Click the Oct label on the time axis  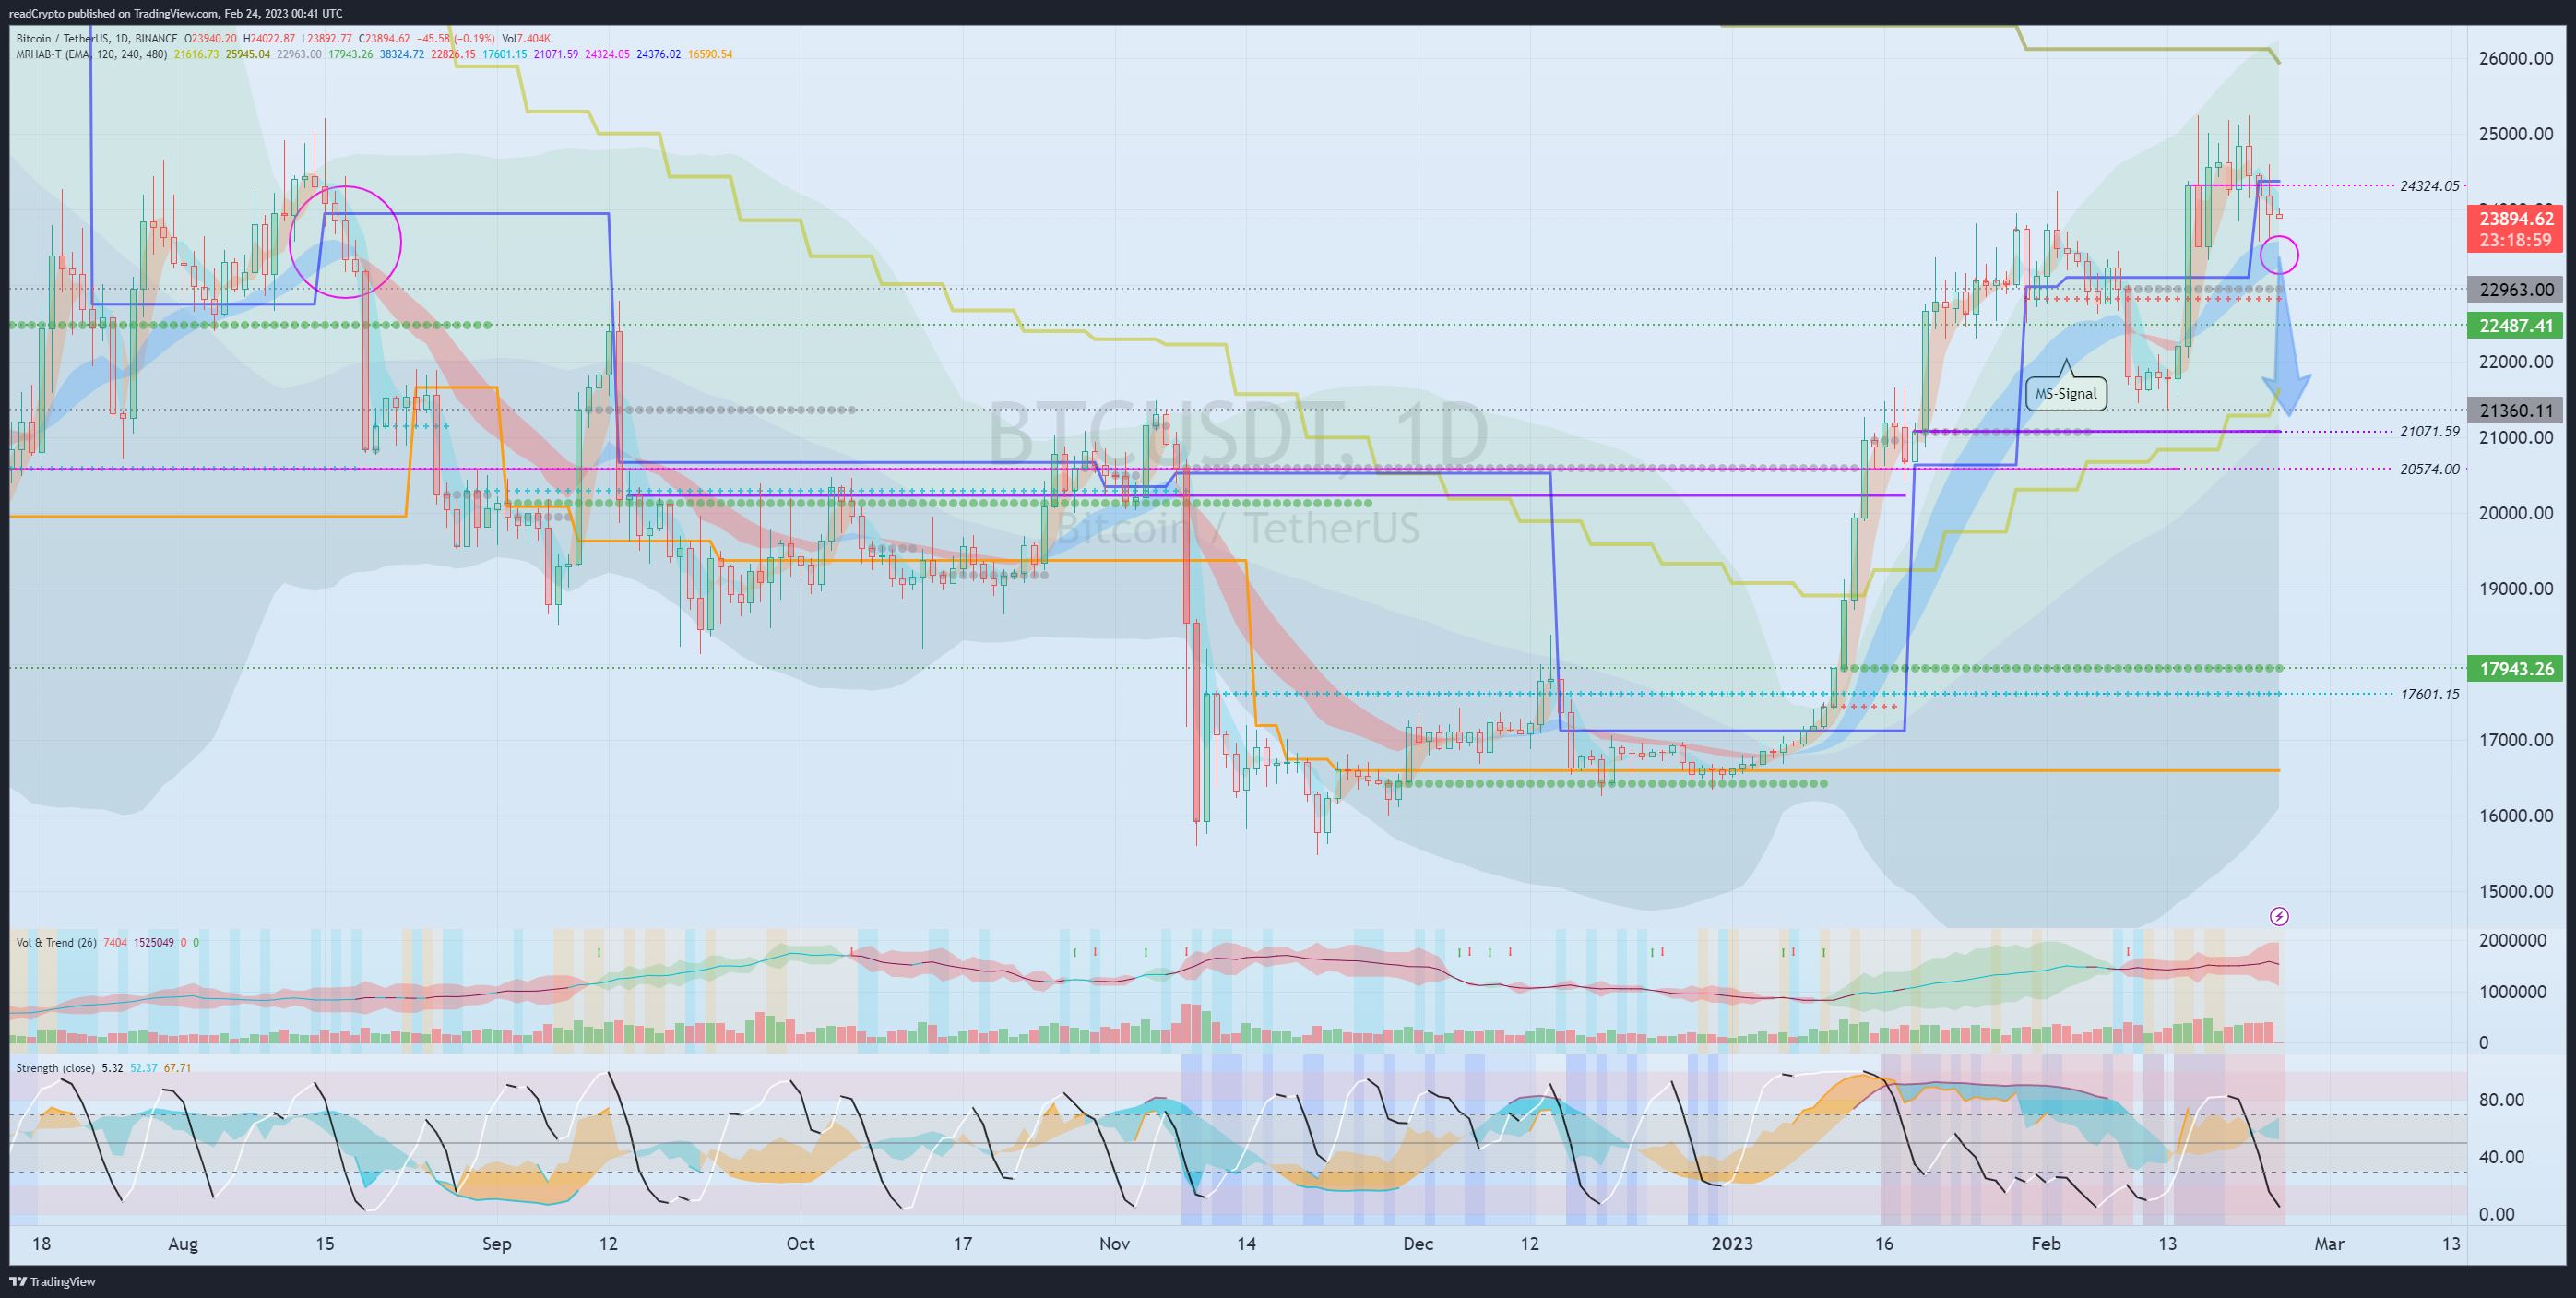coord(800,1244)
